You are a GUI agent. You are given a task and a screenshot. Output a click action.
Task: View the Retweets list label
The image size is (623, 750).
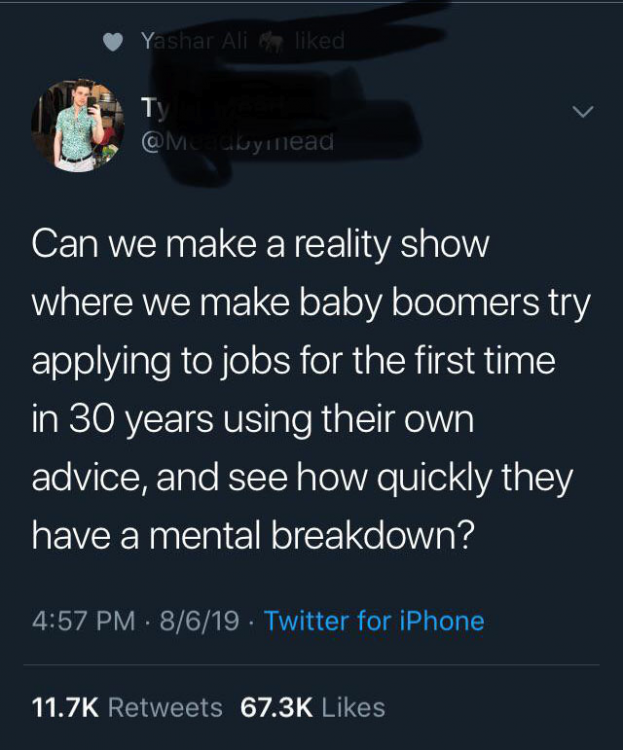click(164, 707)
